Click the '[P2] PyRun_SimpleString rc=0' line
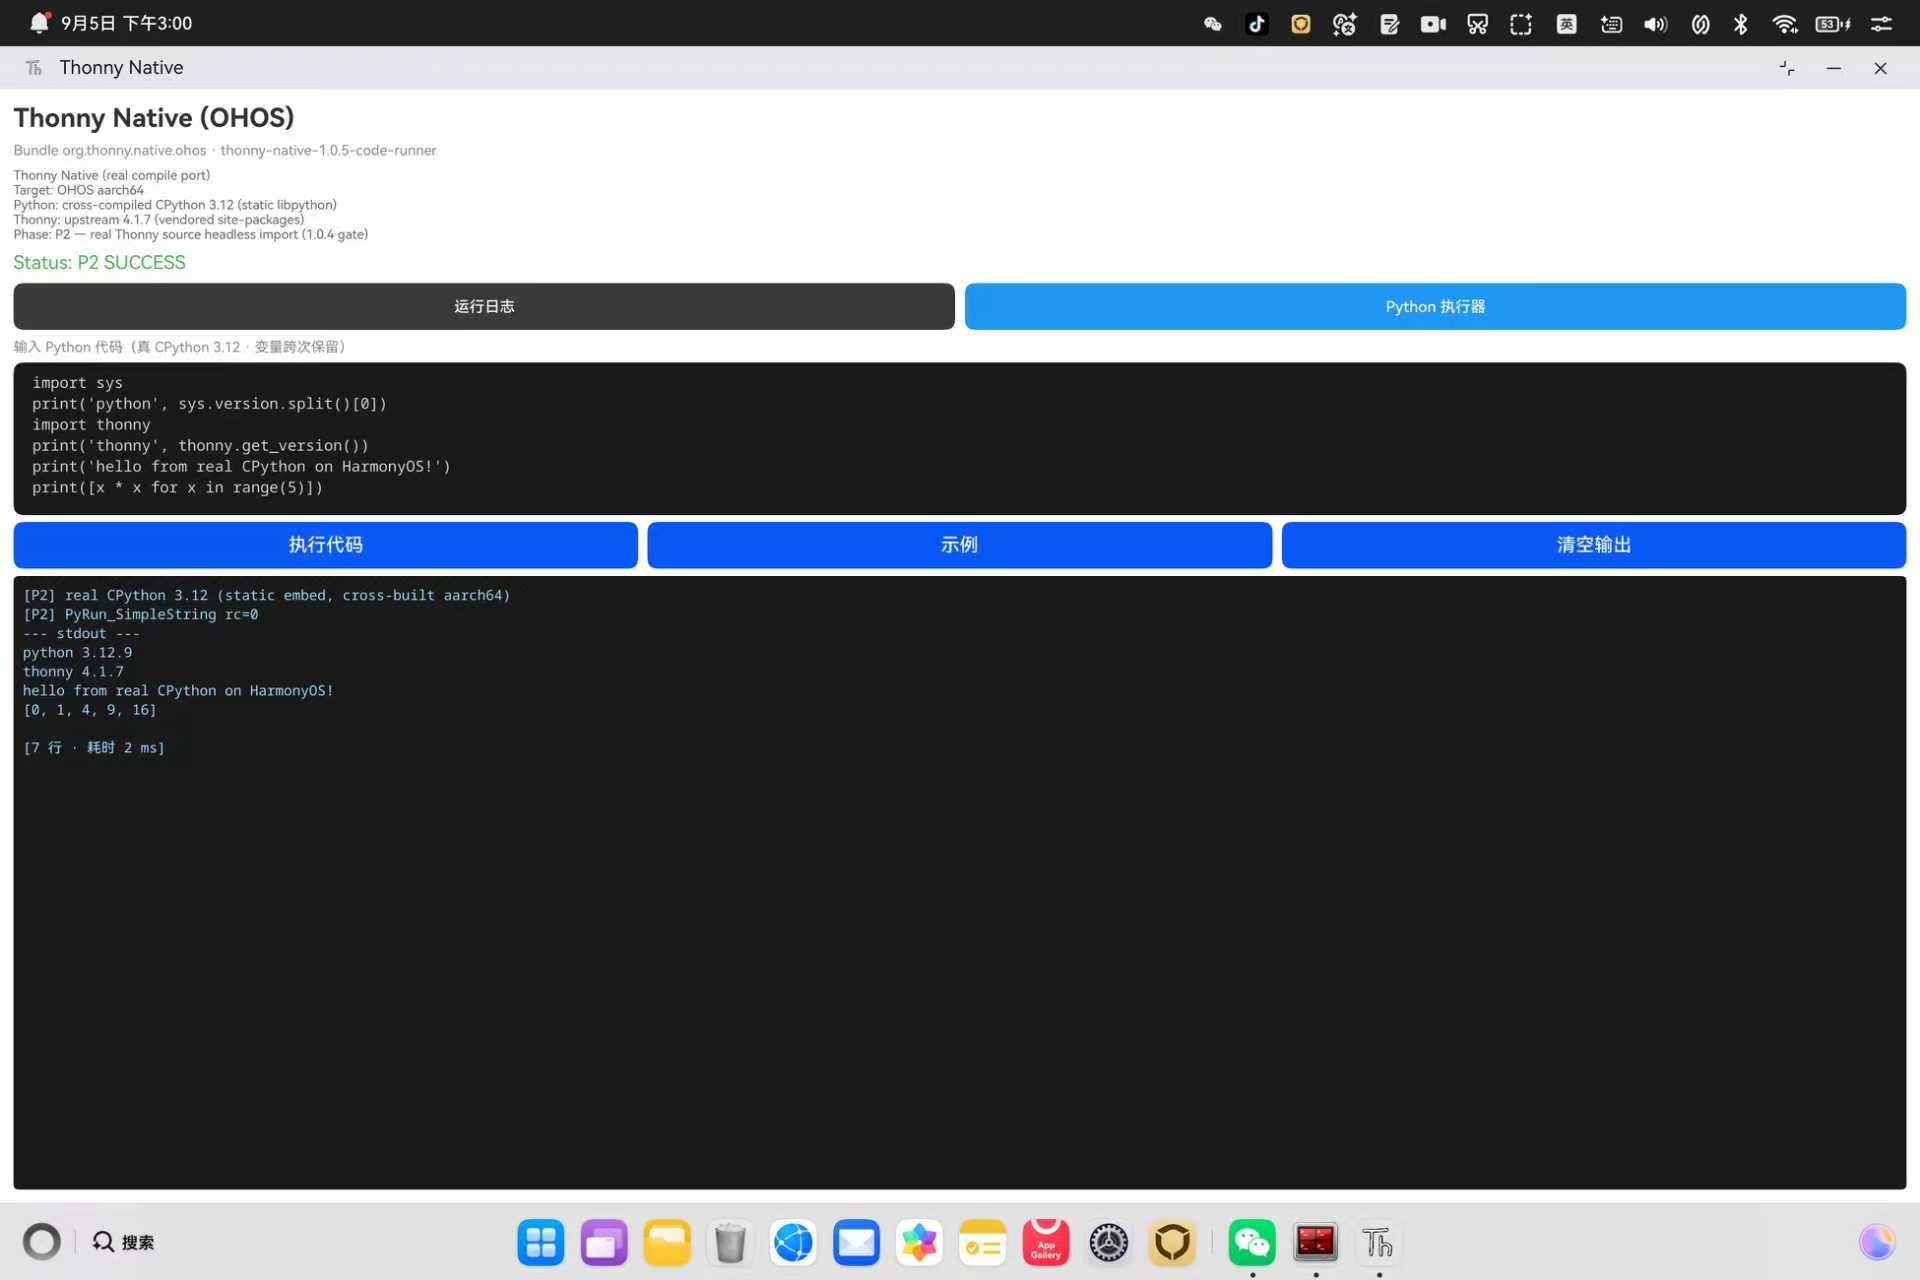The width and height of the screenshot is (1920, 1280). coord(140,614)
